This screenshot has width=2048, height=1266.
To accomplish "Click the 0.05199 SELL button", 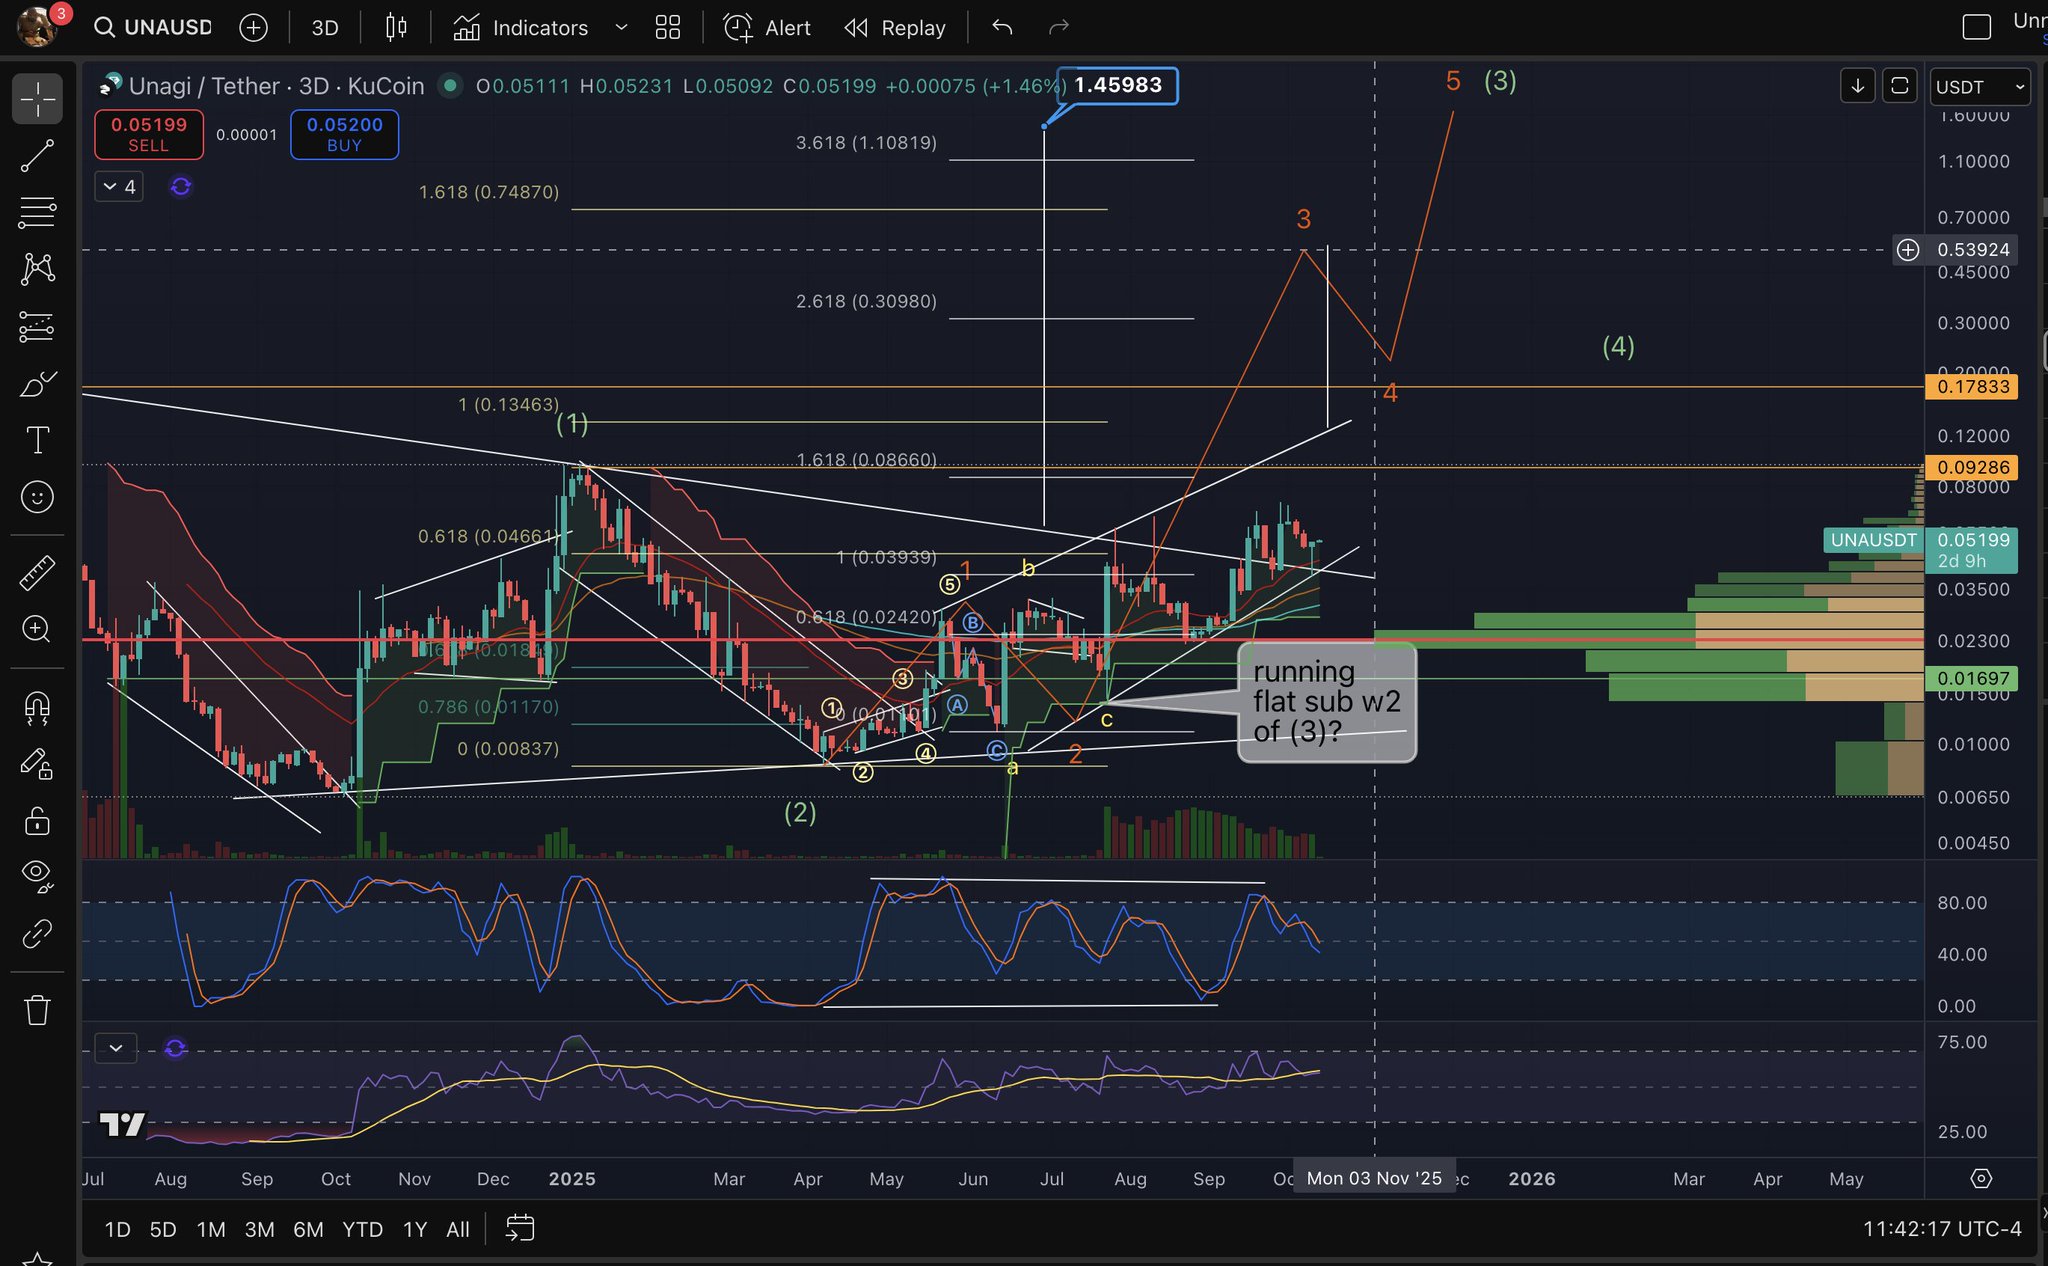I will [x=149, y=134].
